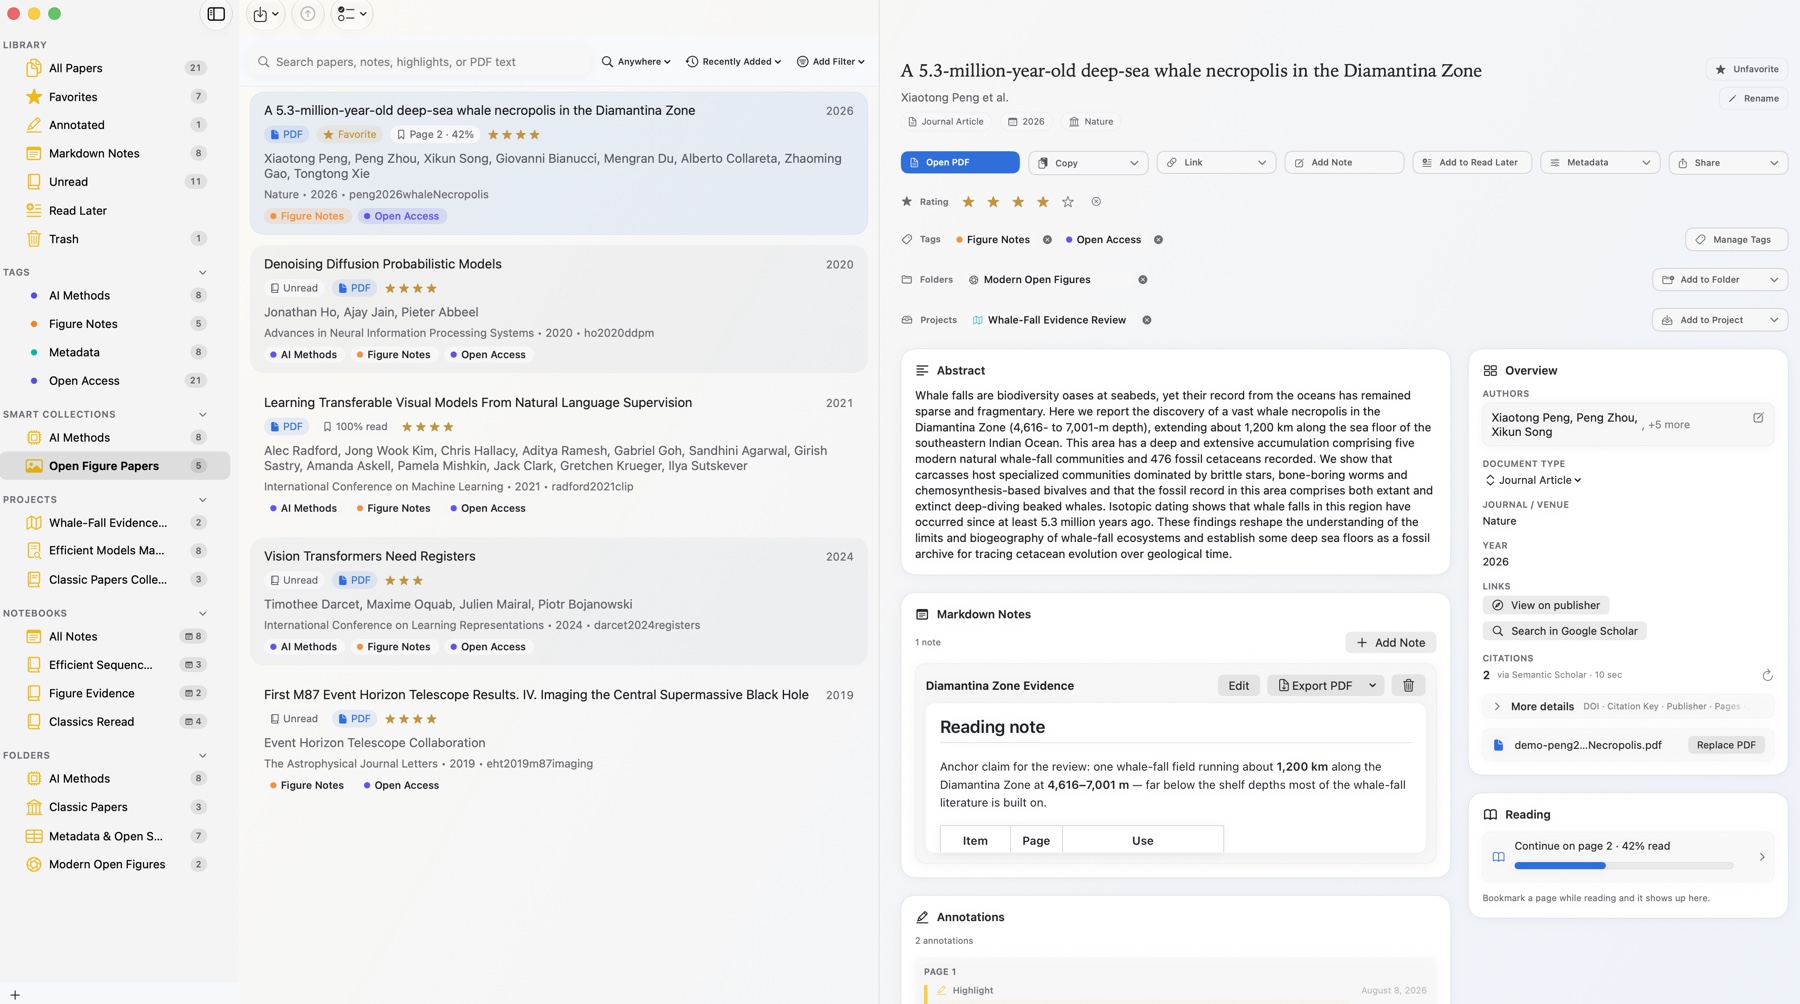
Task: Unfavorite this paper
Action: (x=1747, y=69)
